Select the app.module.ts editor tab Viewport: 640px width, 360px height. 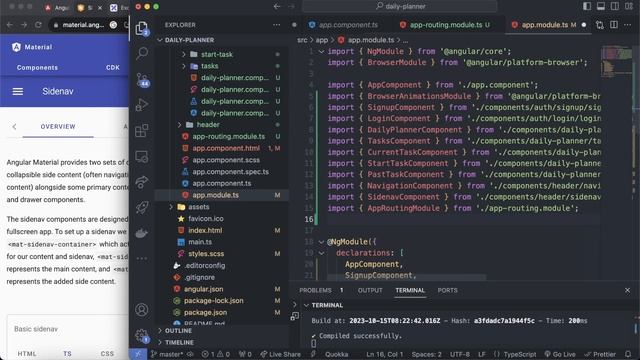tap(548, 25)
